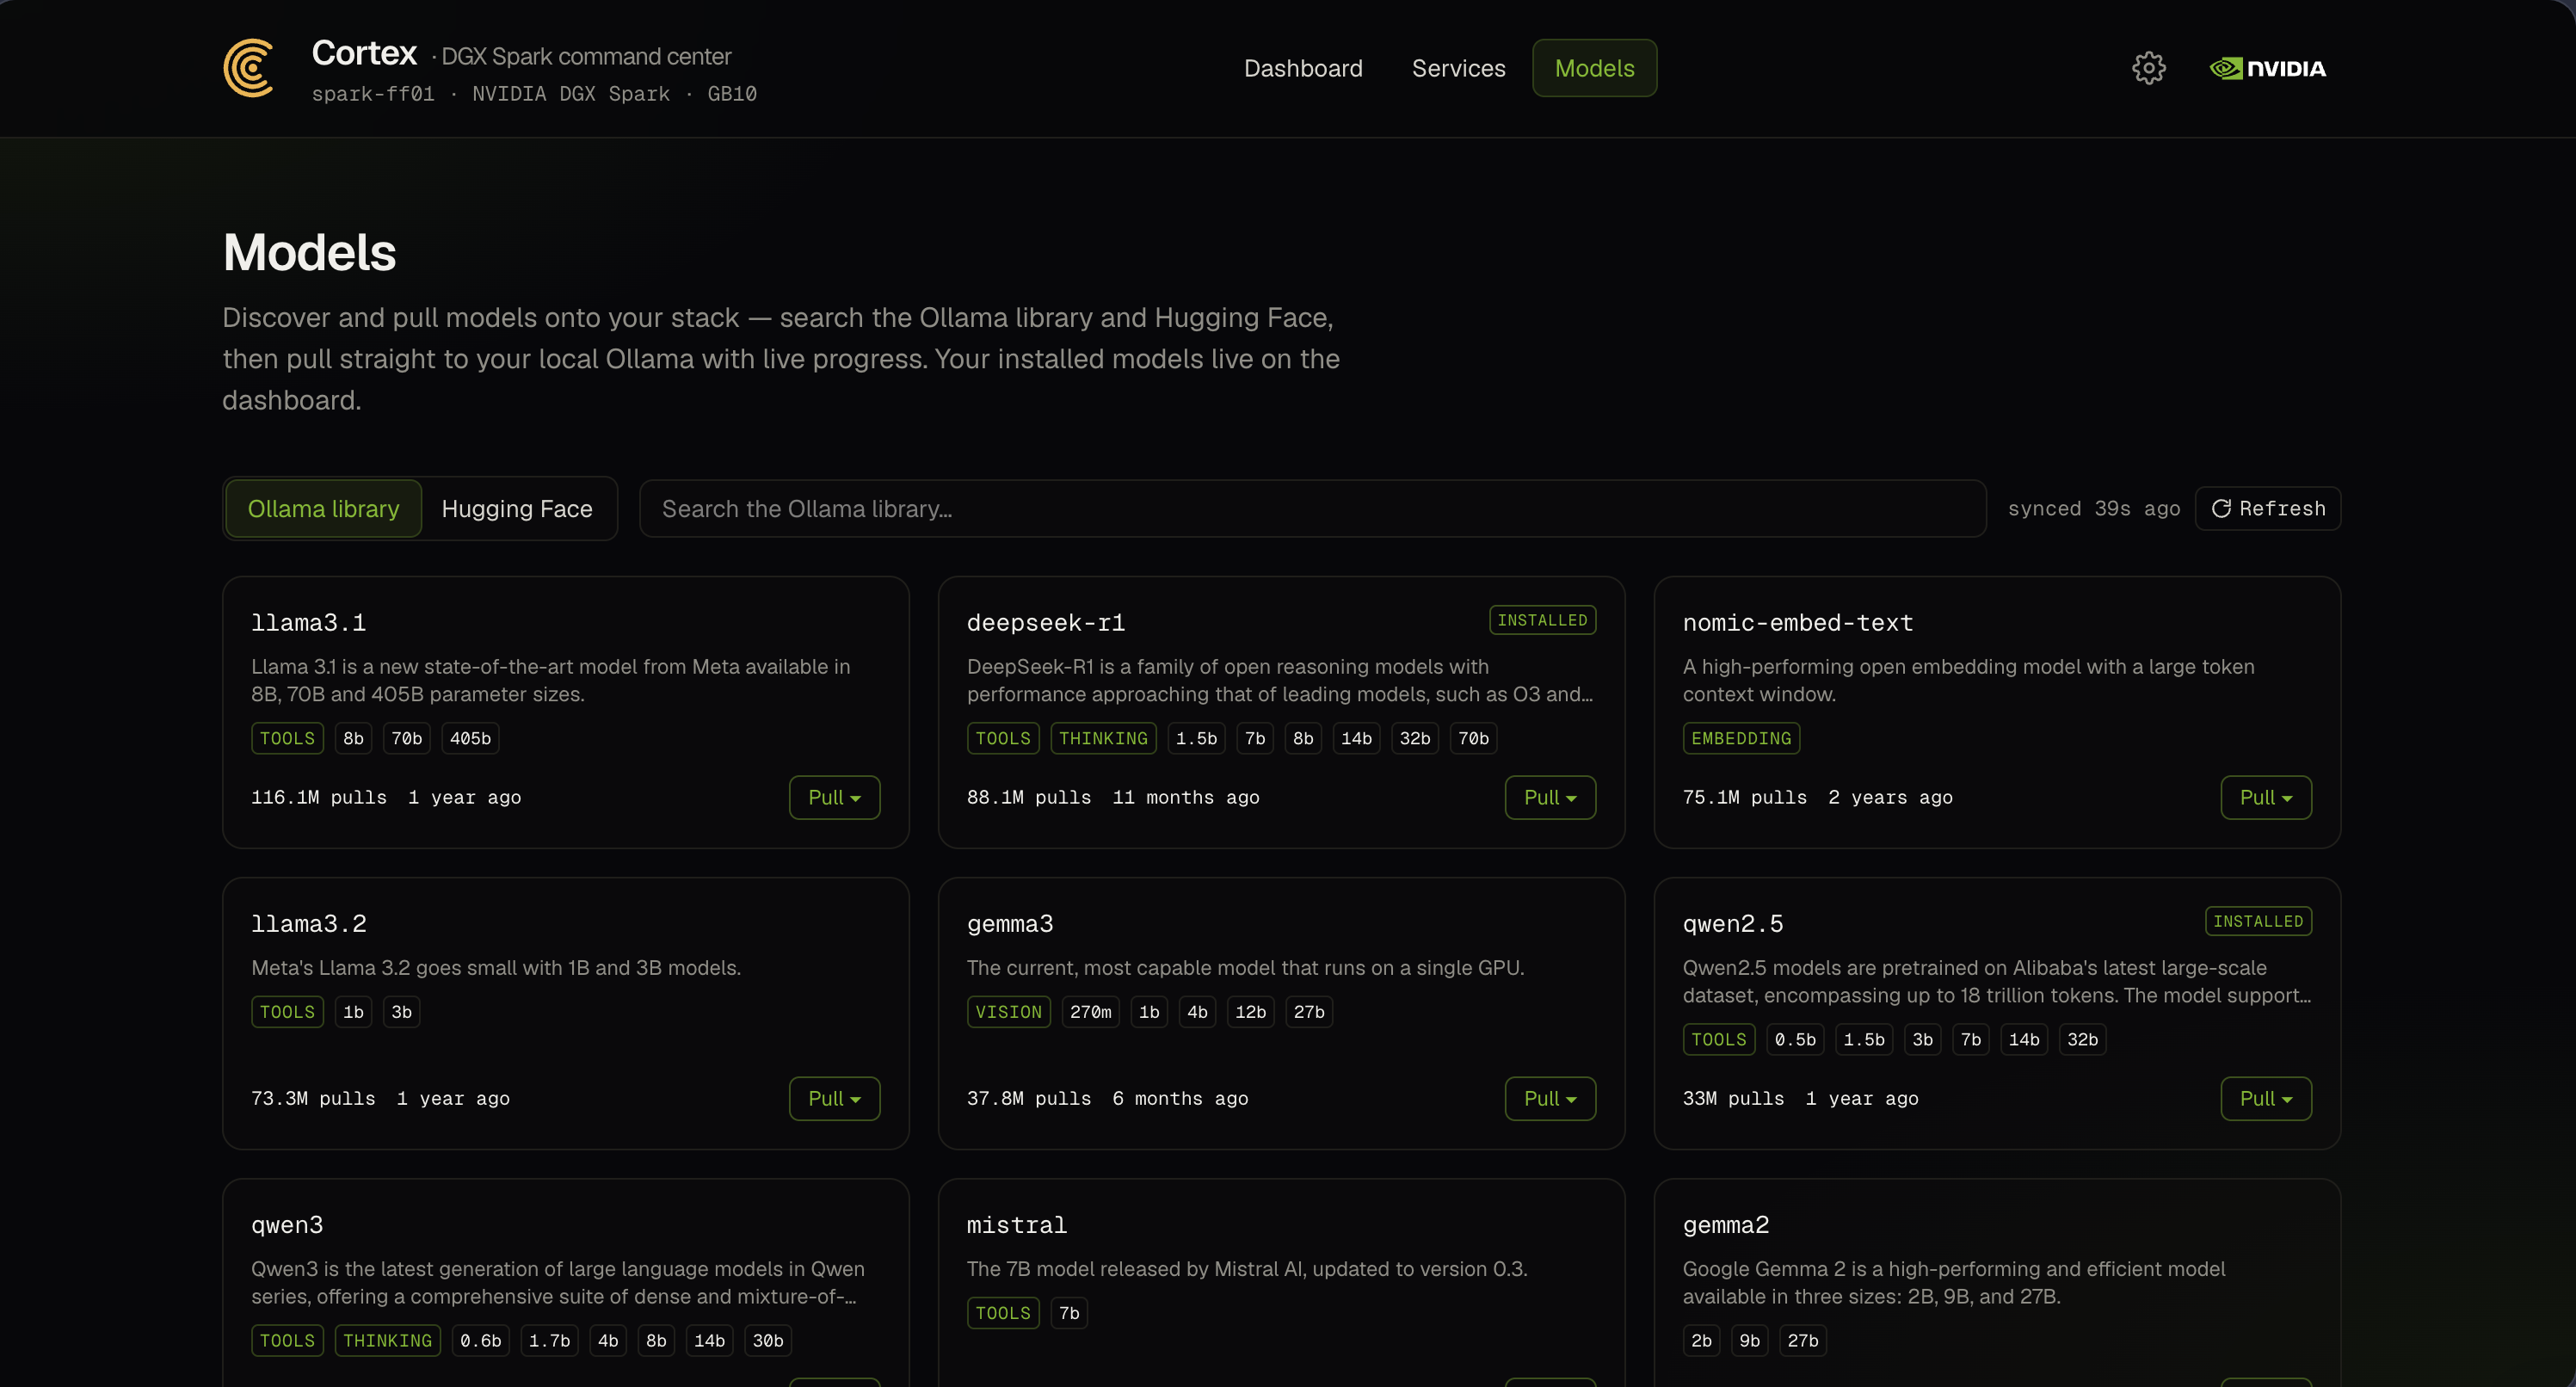Screen dimensions: 2576x1387
Task: Click the 0.5b size tag on qwen2.5
Action: click(x=1795, y=1040)
